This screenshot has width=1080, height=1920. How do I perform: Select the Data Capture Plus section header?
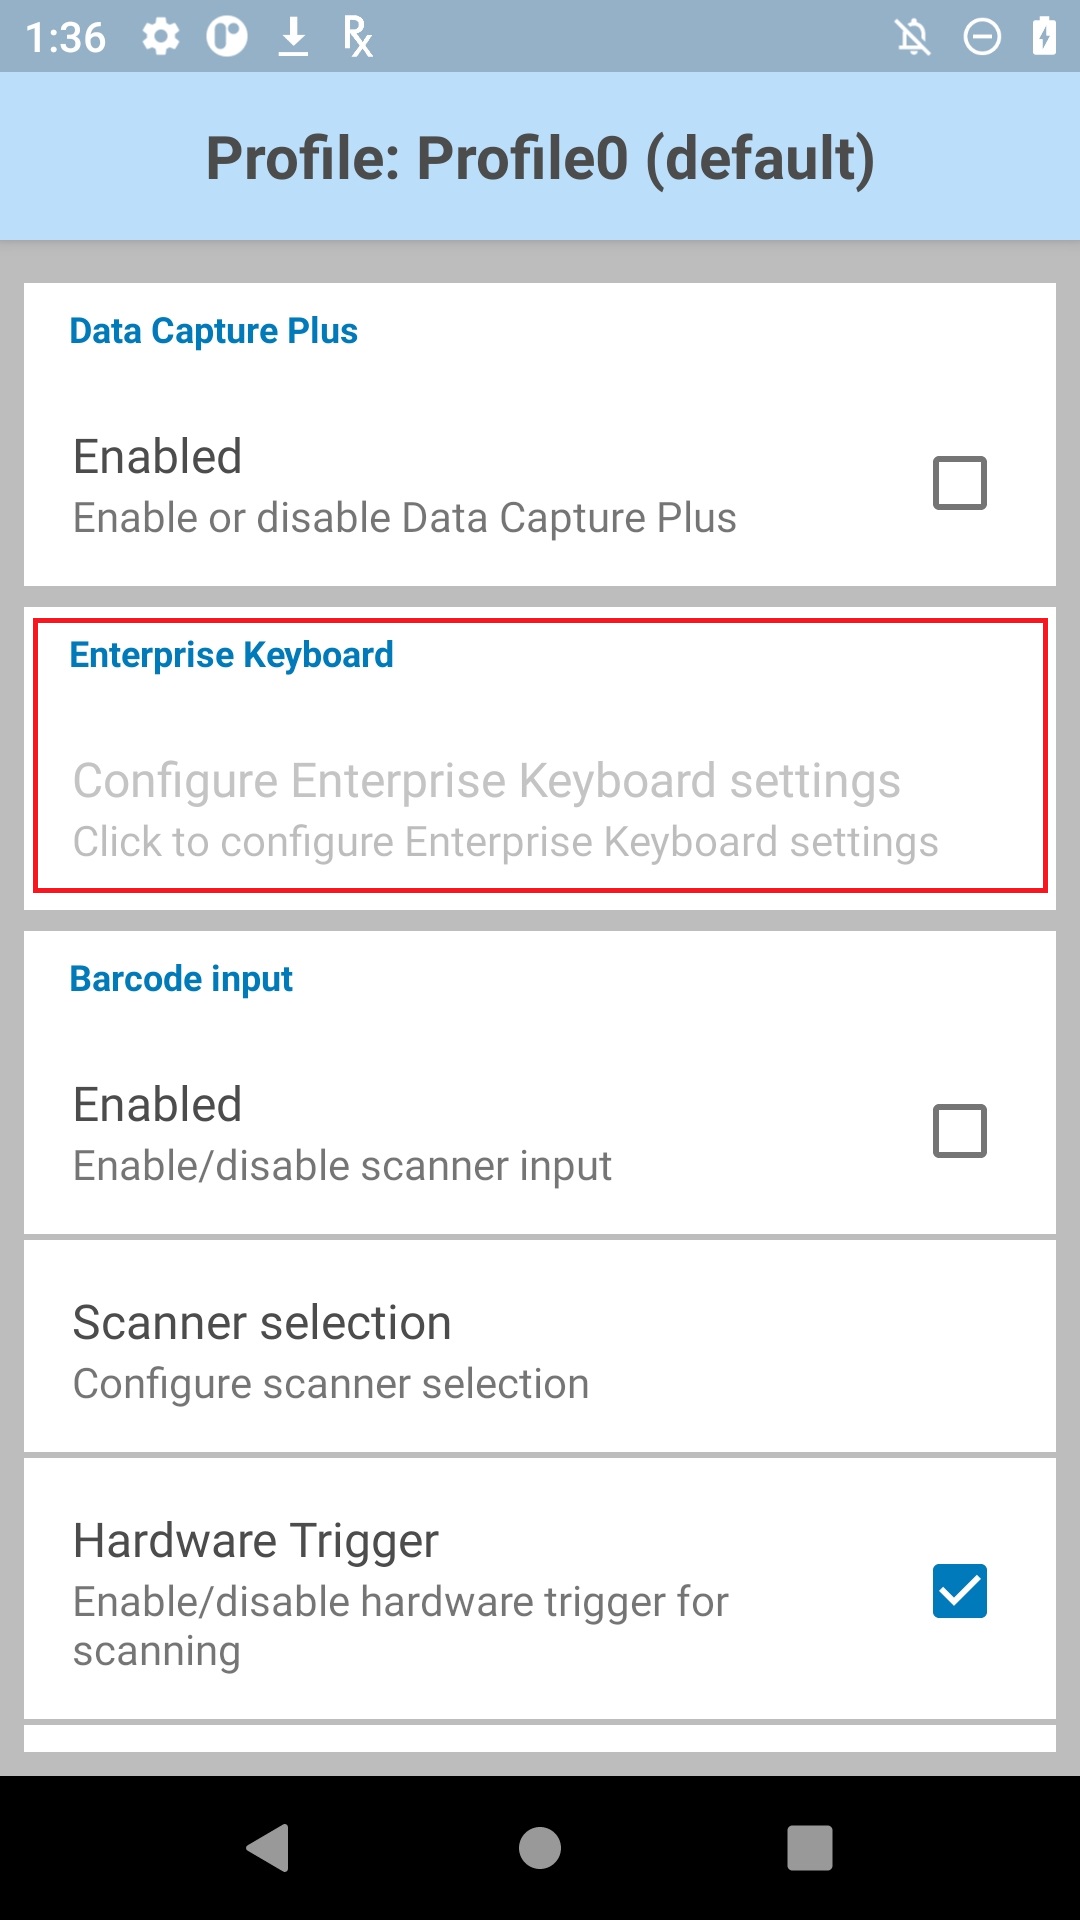(213, 331)
